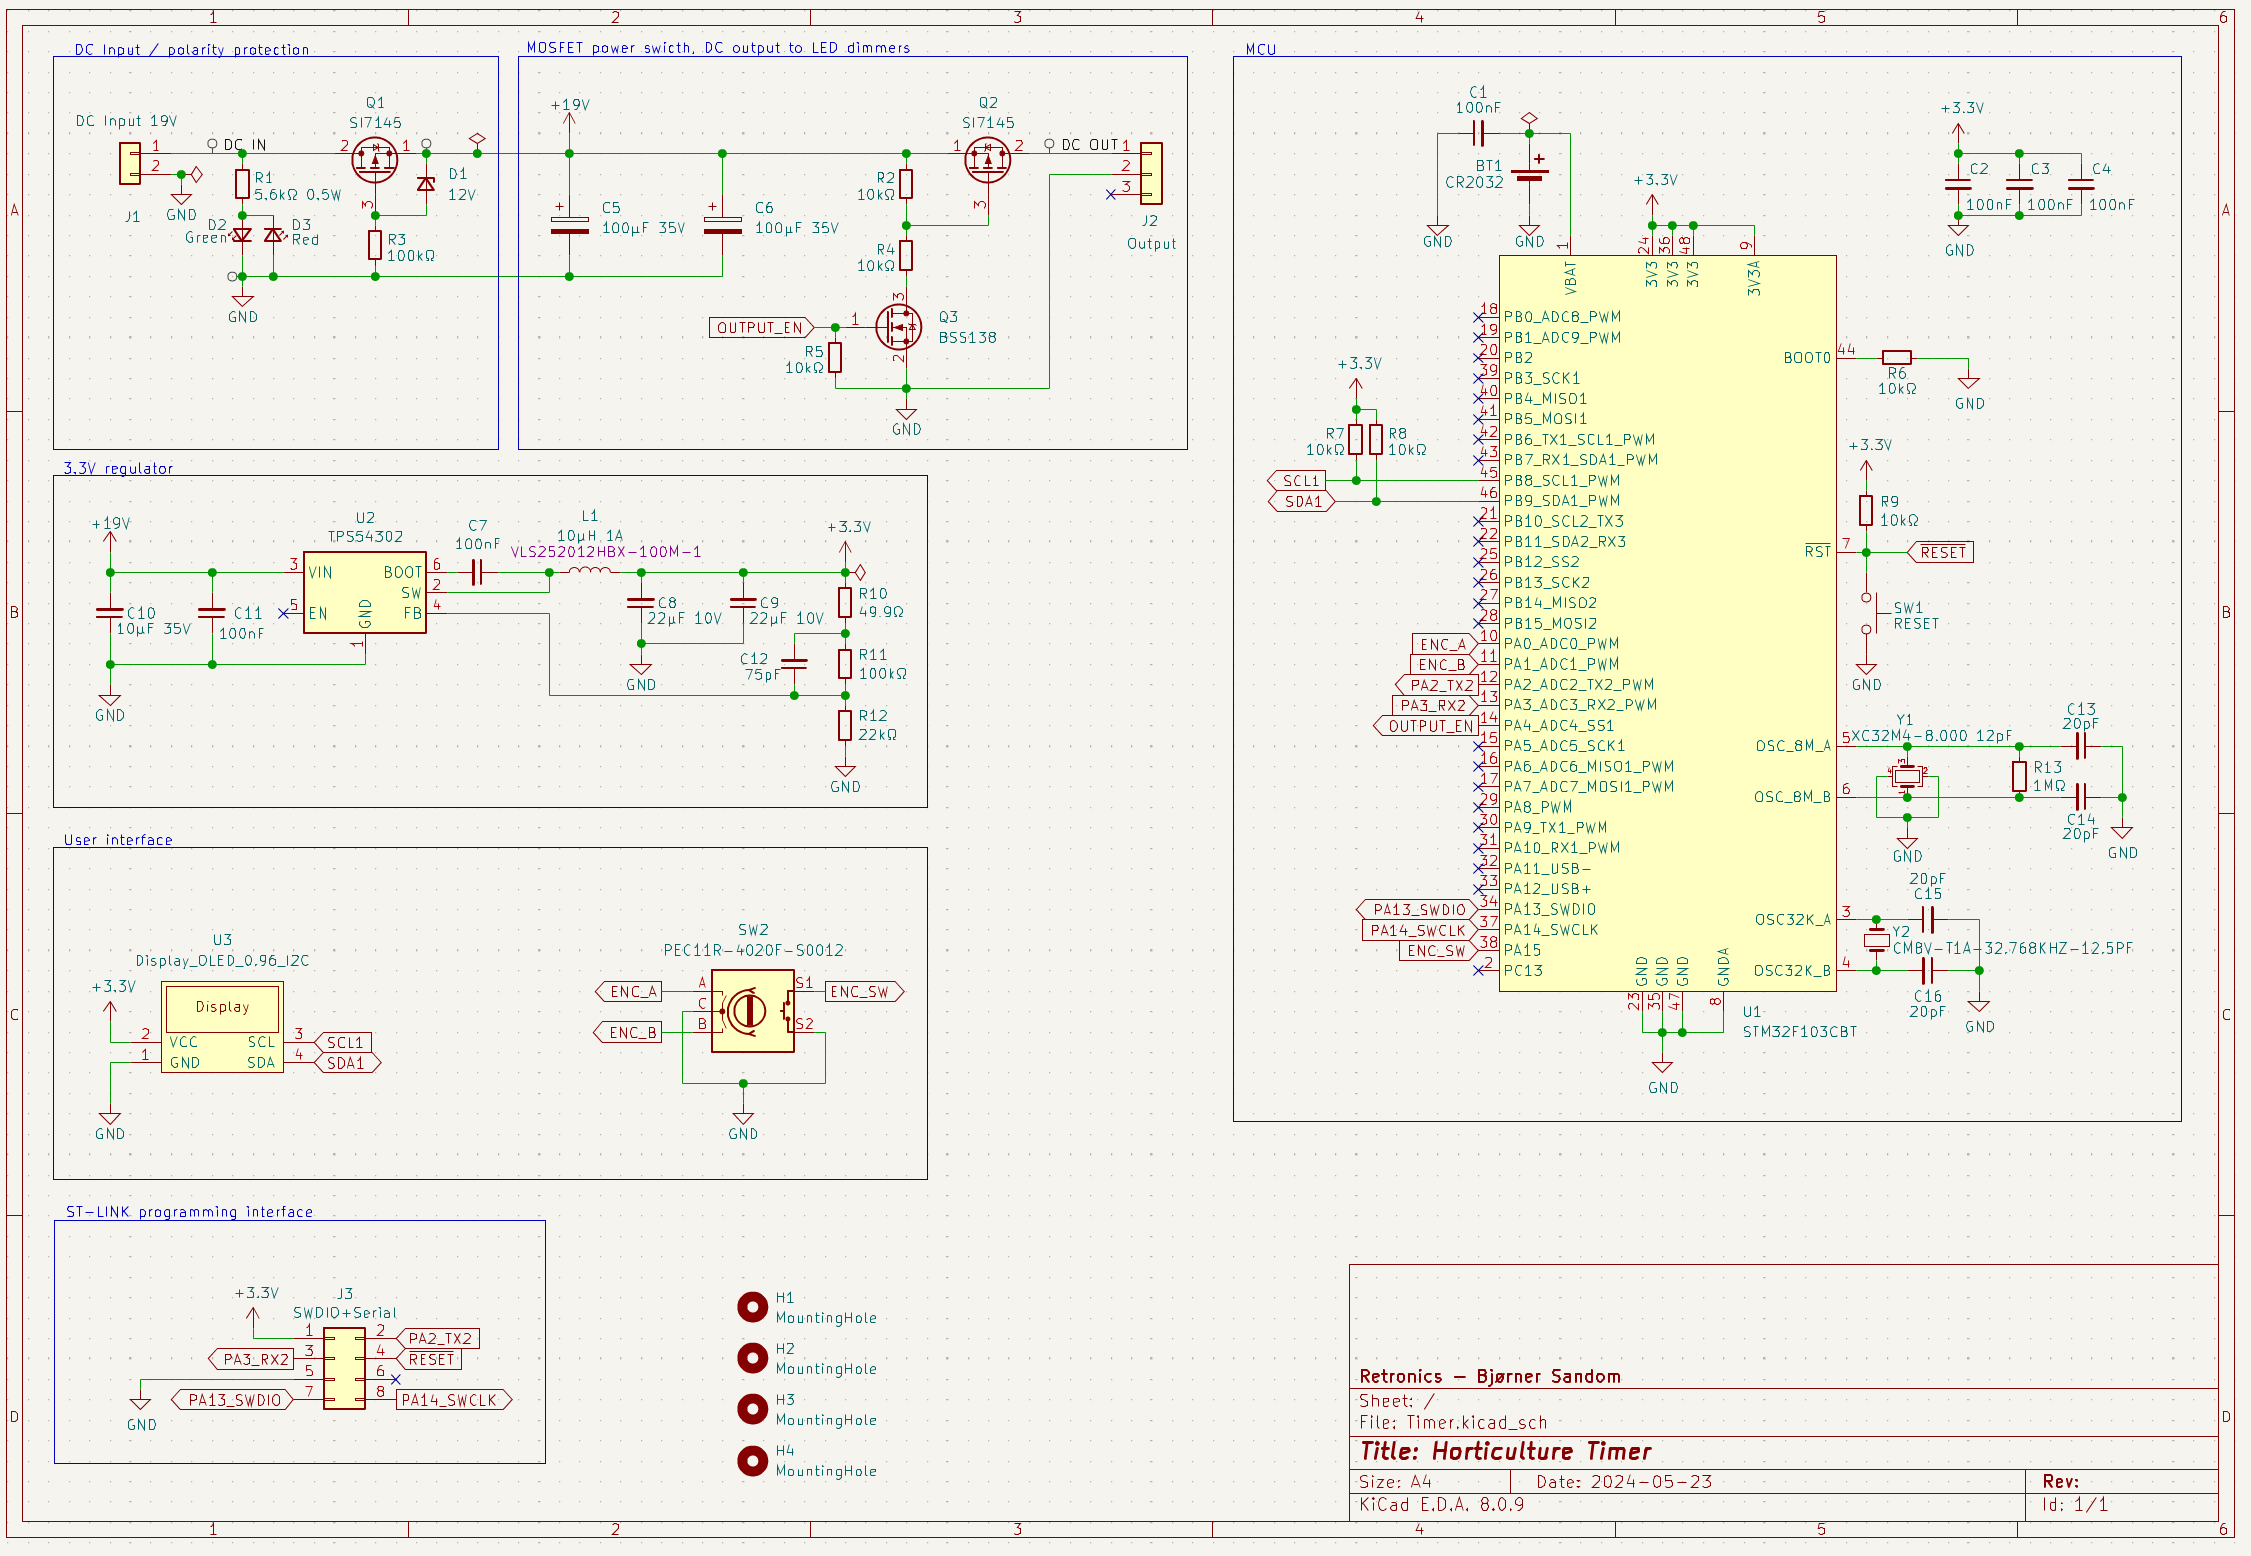Click the D1 12V zener diode
This screenshot has height=1556, width=2251.
pyautogui.click(x=426, y=184)
